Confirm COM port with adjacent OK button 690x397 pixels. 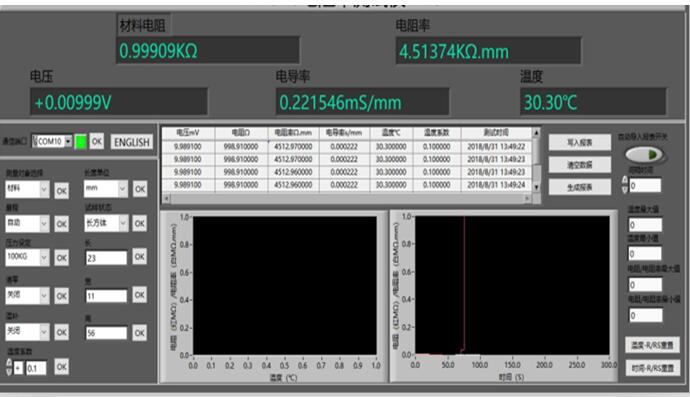point(97,142)
